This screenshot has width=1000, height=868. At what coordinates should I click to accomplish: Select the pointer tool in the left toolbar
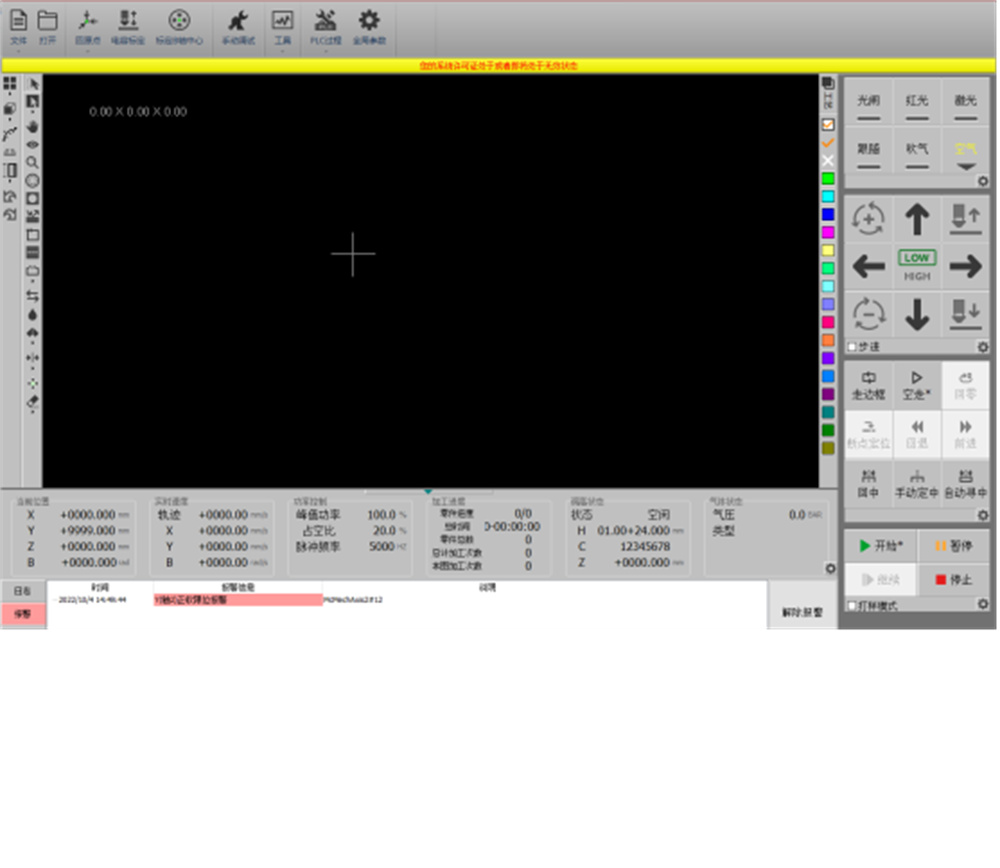33,85
